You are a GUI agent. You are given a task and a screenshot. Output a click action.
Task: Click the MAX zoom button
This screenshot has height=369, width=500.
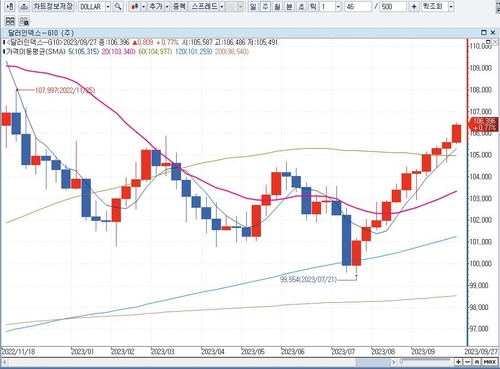(x=489, y=362)
